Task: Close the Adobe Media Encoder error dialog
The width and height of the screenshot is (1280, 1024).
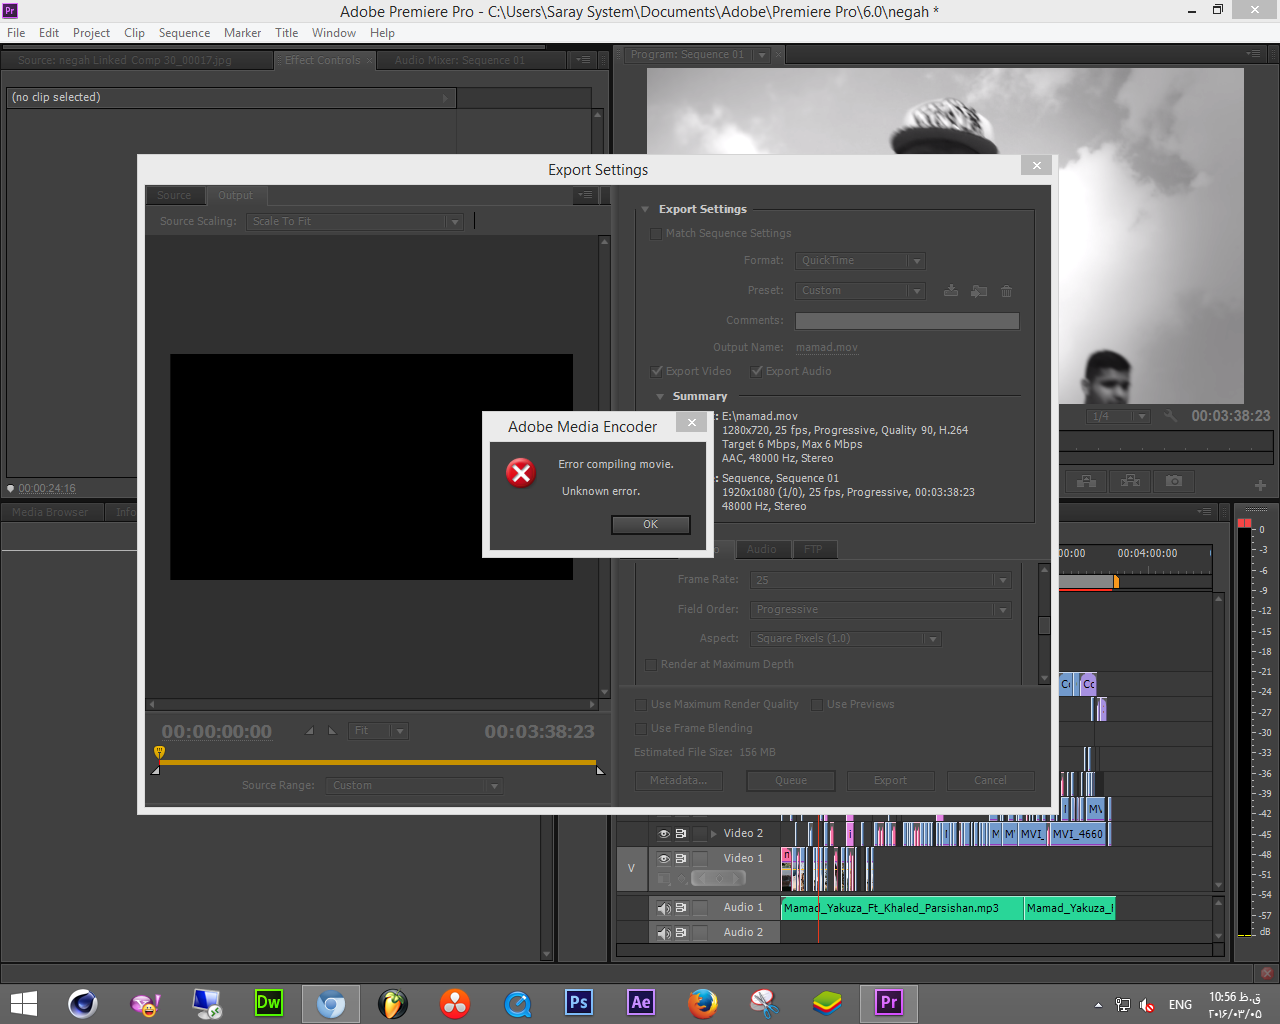Action: (691, 423)
